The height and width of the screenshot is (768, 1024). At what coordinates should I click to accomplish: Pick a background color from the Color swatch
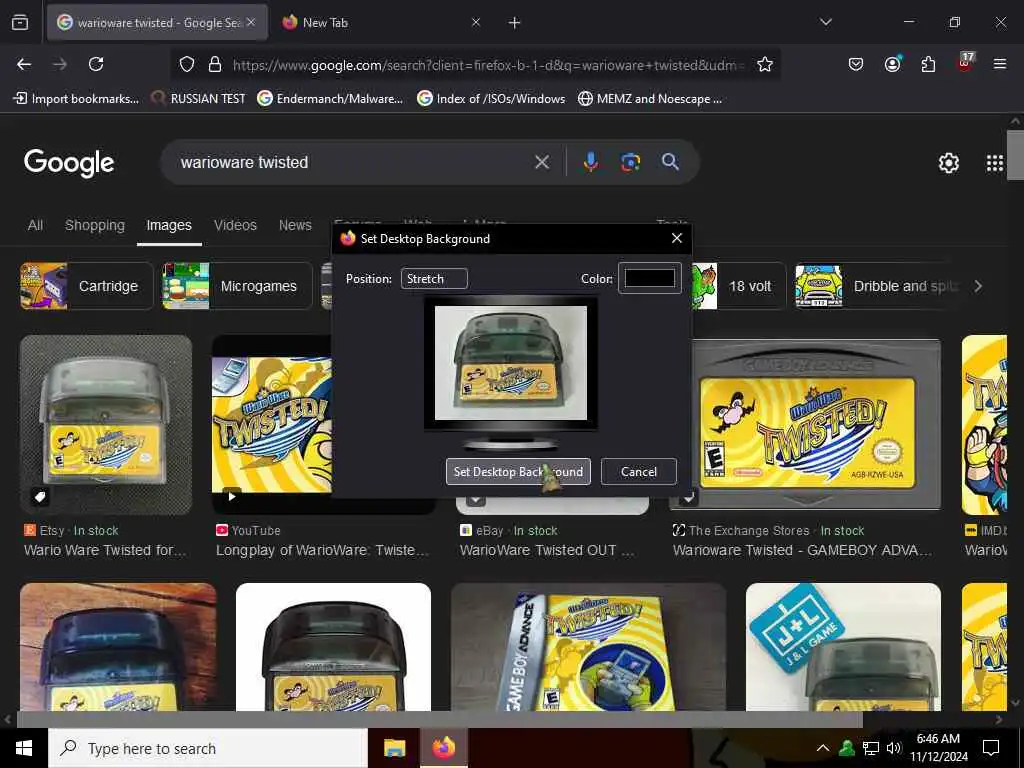[x=650, y=278]
